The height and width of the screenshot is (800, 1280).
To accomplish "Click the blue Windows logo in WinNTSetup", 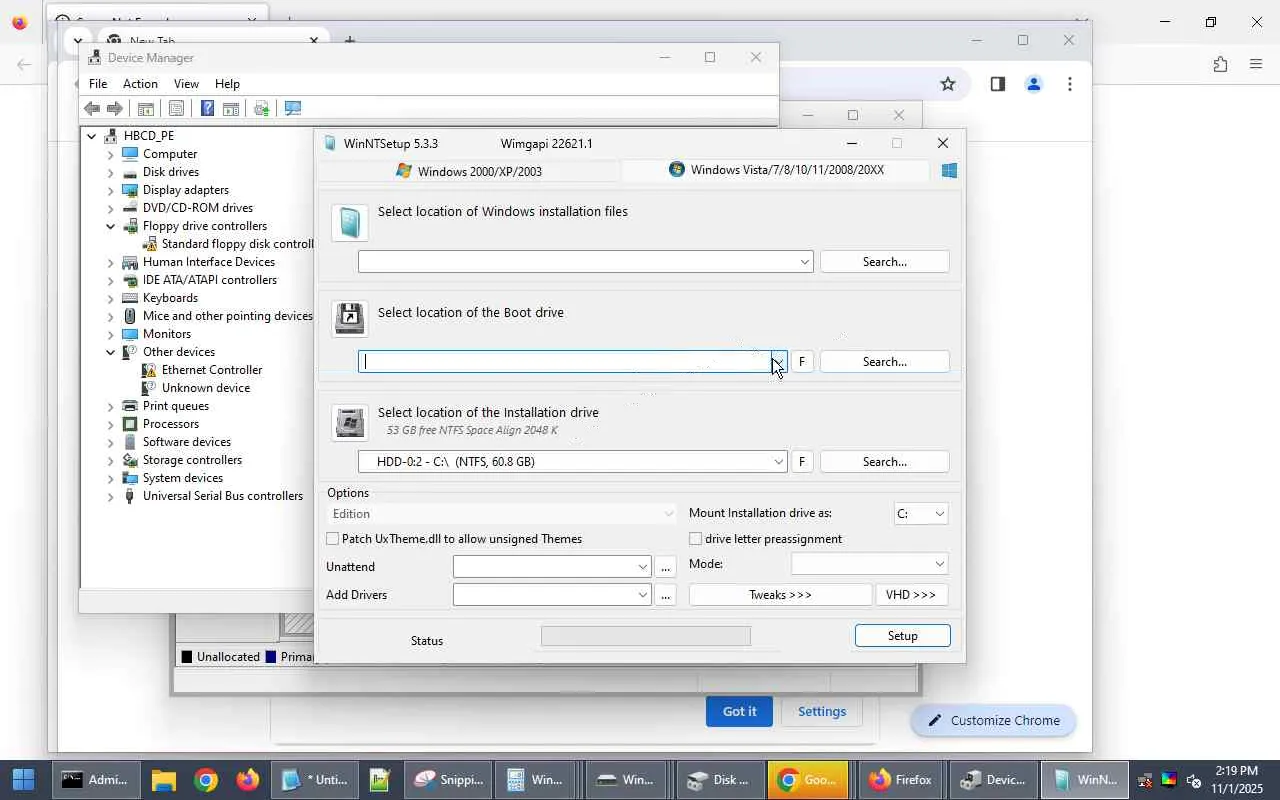I will [x=949, y=171].
